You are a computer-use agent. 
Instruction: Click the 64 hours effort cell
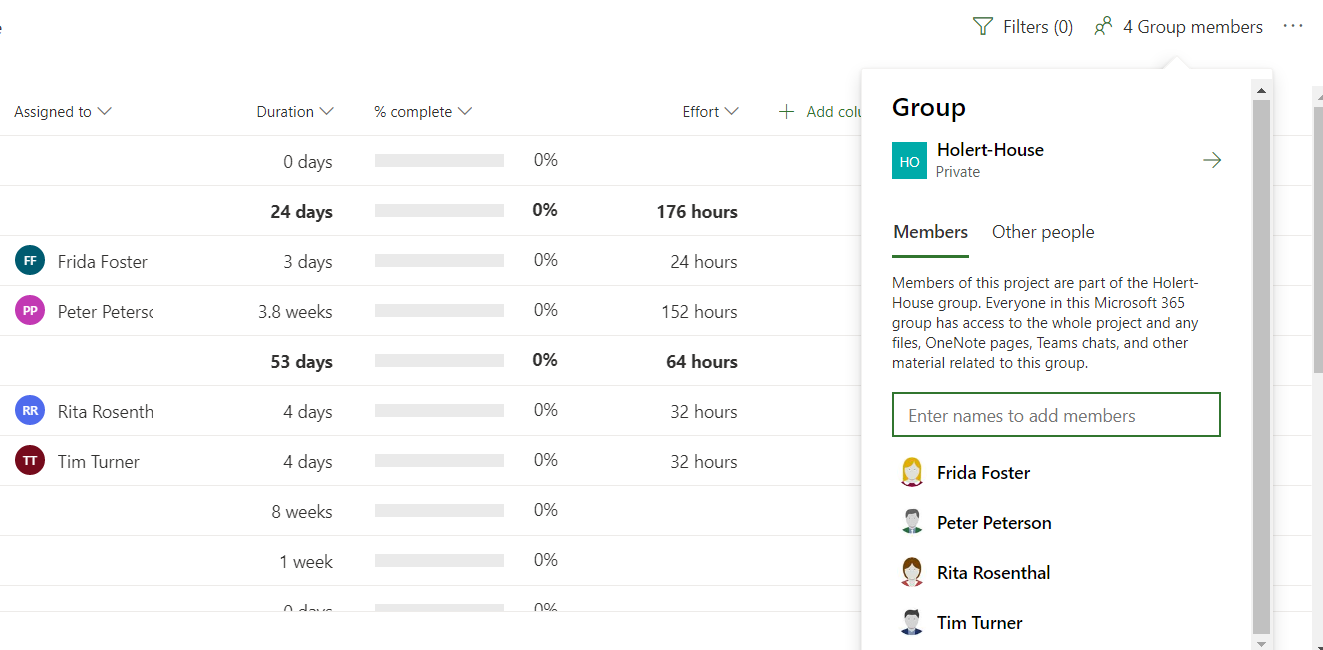(702, 362)
